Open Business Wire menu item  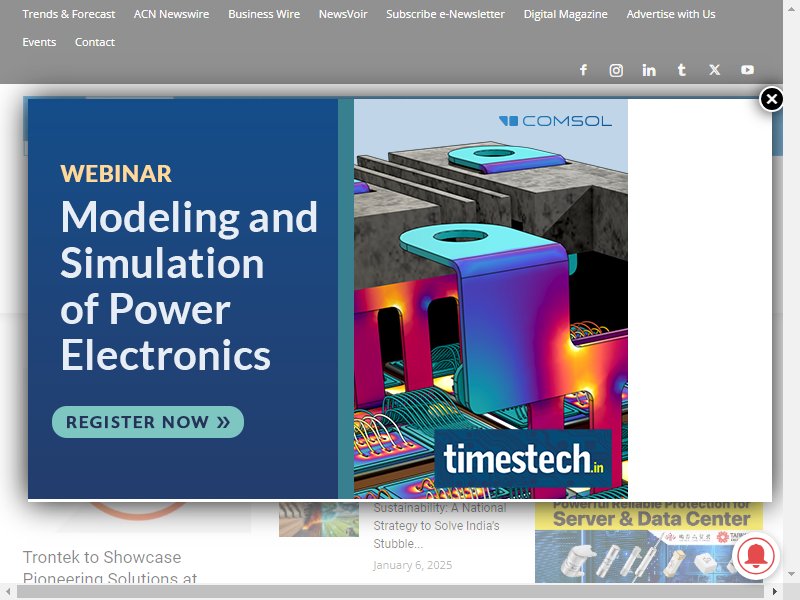pyautogui.click(x=264, y=14)
